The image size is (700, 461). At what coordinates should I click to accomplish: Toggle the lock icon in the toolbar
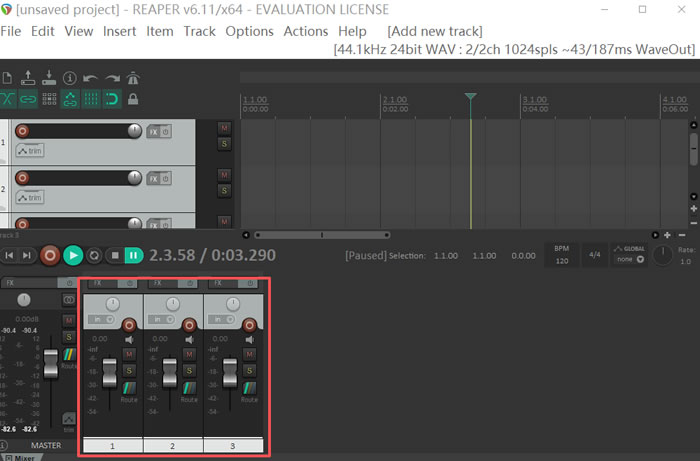[132, 99]
